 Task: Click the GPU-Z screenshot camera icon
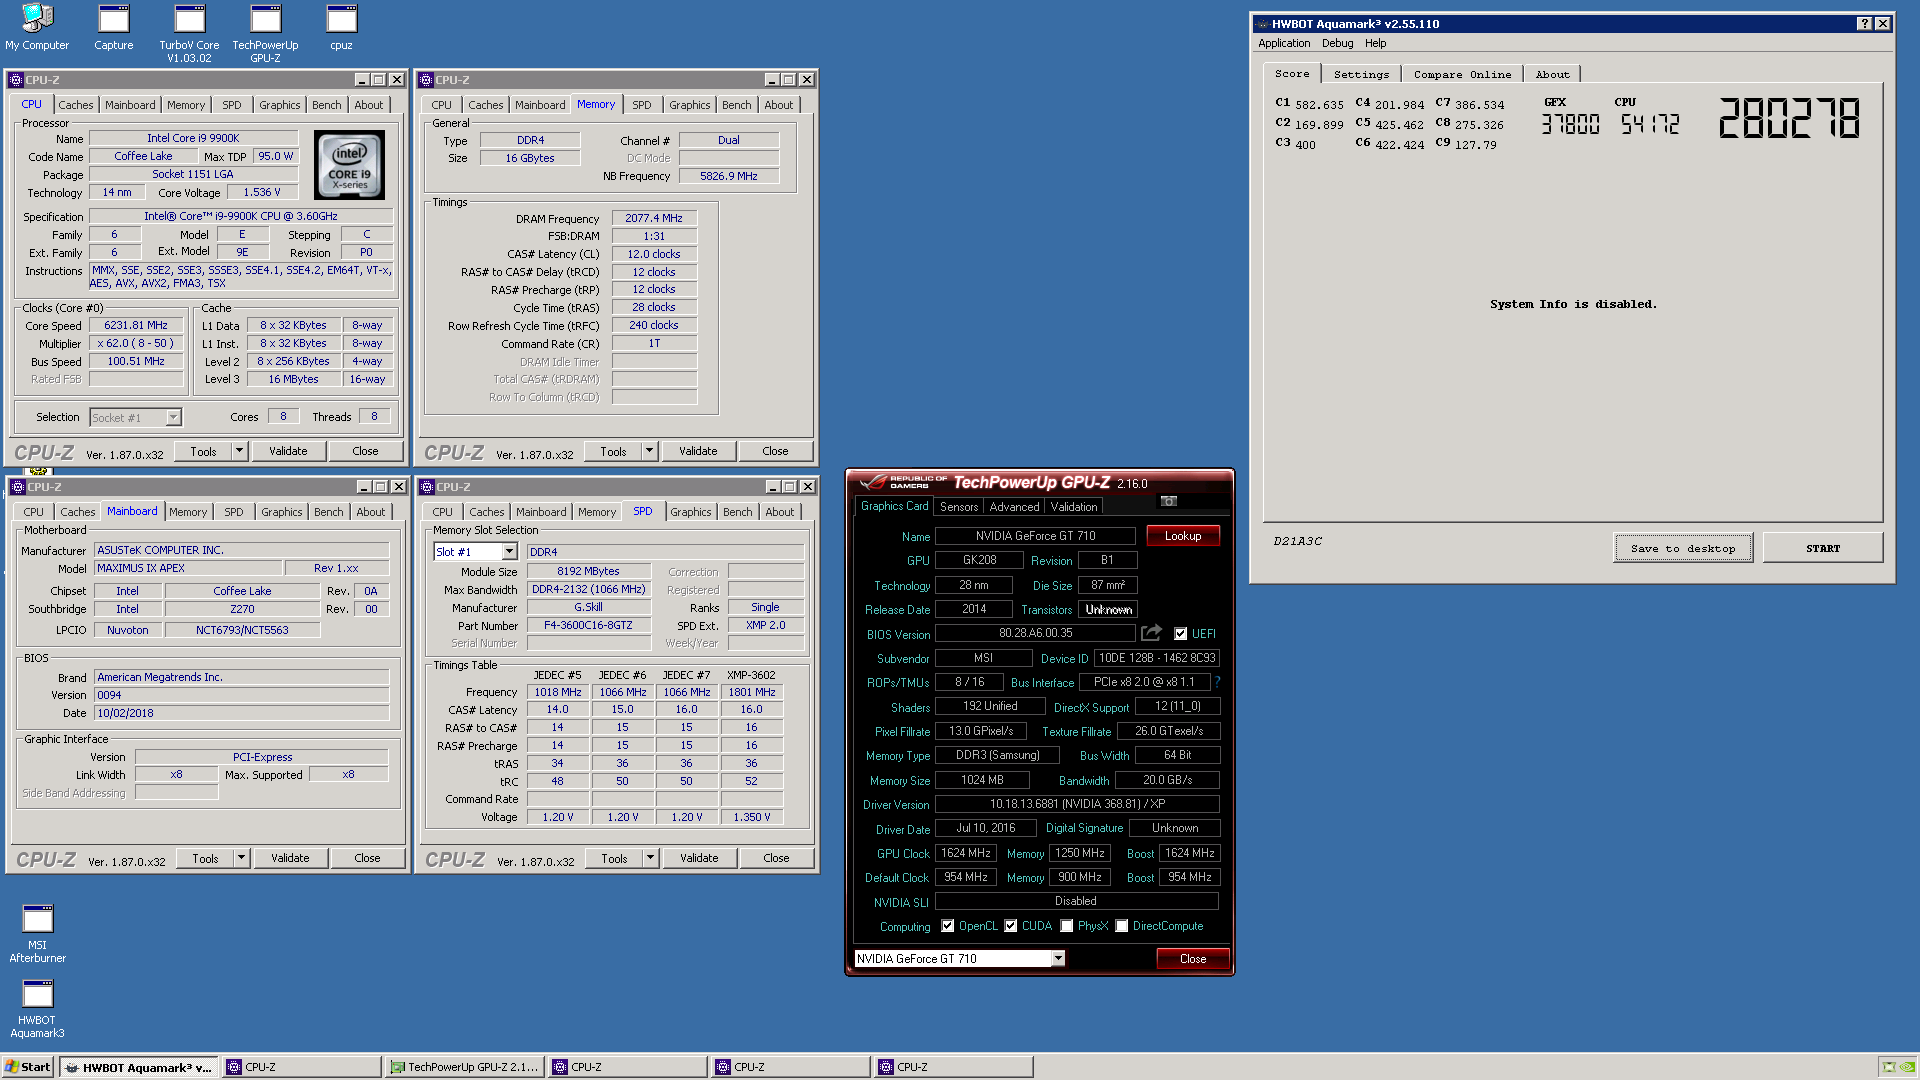coord(1169,501)
